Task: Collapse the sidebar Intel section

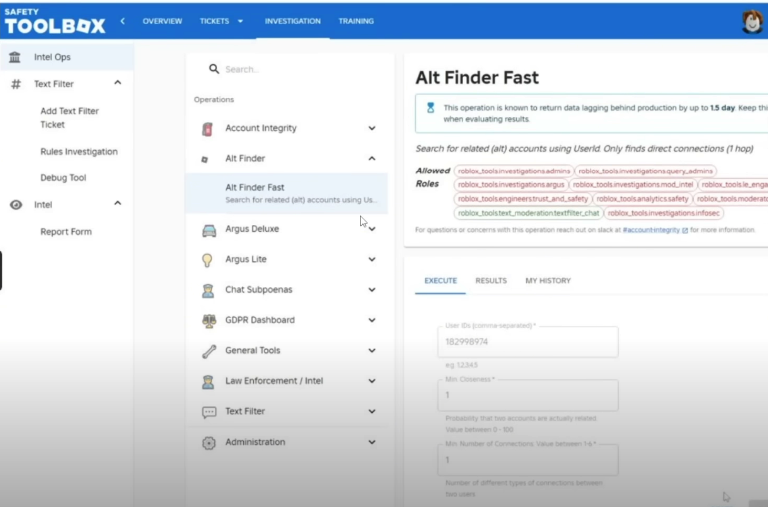Action: coord(118,203)
